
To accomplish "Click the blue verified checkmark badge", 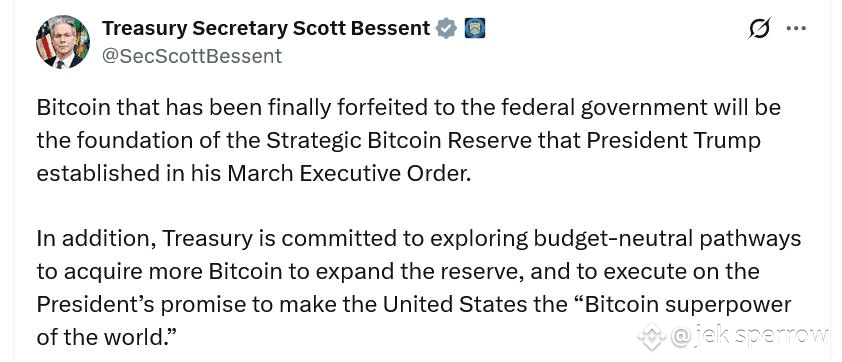I will 446,28.
